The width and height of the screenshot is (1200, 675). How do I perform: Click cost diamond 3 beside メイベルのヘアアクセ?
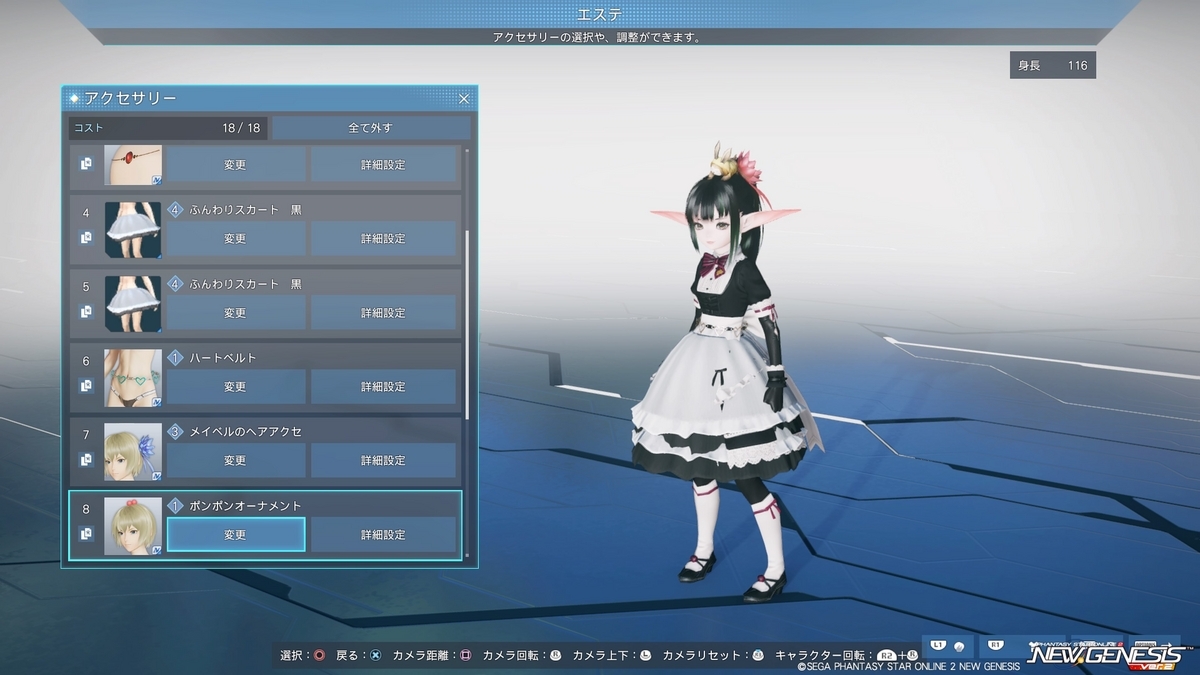[175, 432]
